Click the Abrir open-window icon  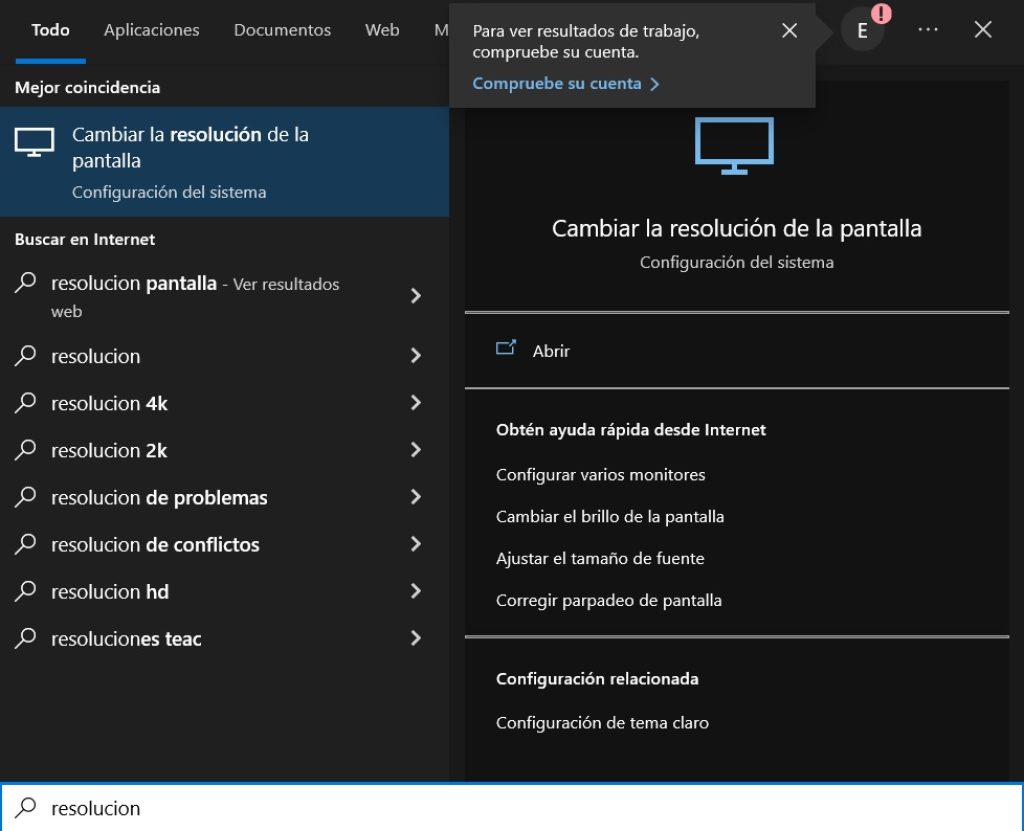(506, 349)
